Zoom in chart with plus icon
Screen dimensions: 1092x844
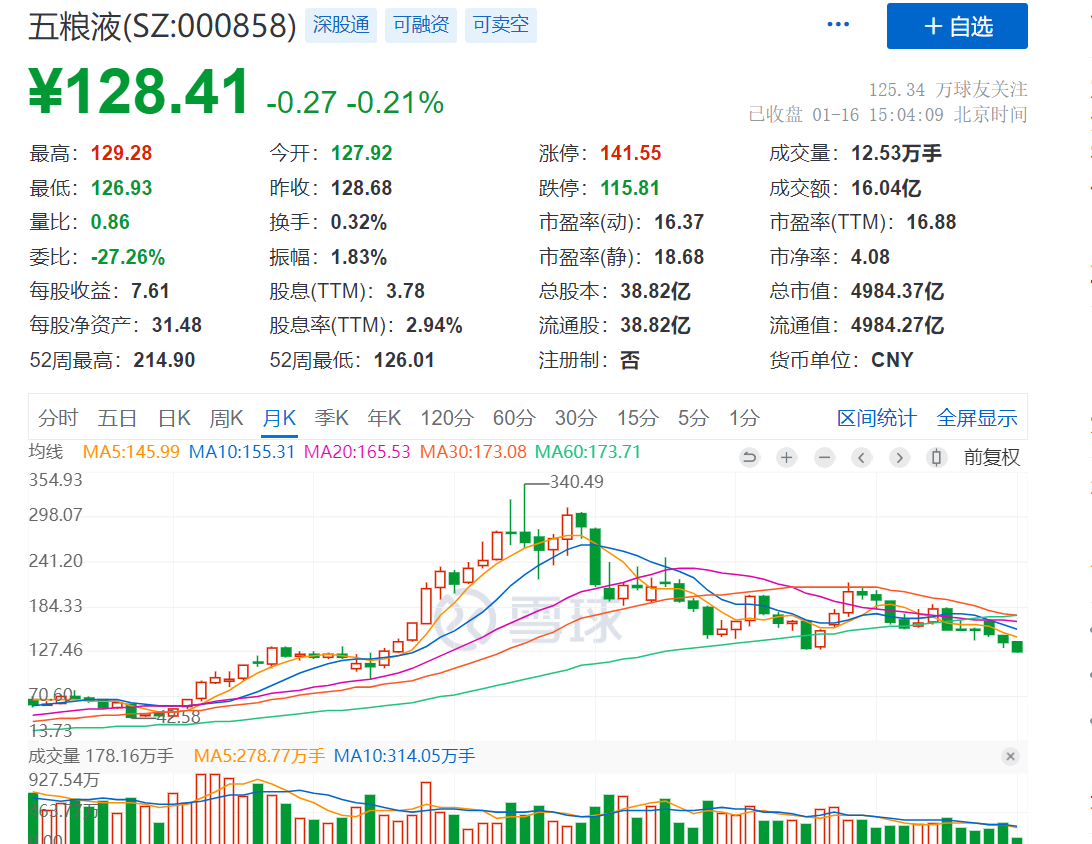[x=787, y=458]
